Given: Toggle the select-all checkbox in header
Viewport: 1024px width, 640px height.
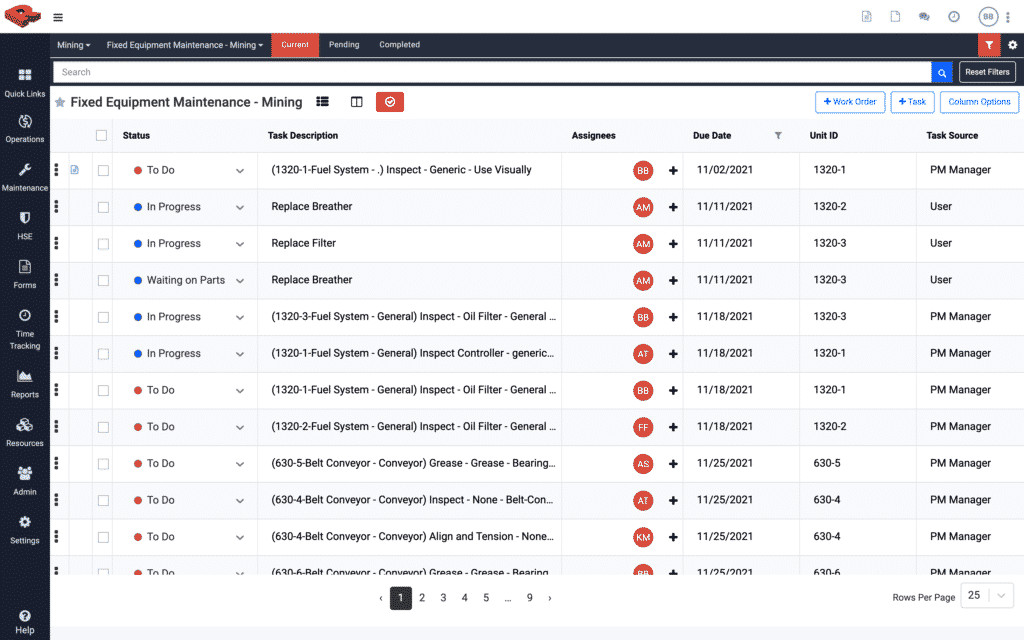Looking at the screenshot, I should [101, 135].
